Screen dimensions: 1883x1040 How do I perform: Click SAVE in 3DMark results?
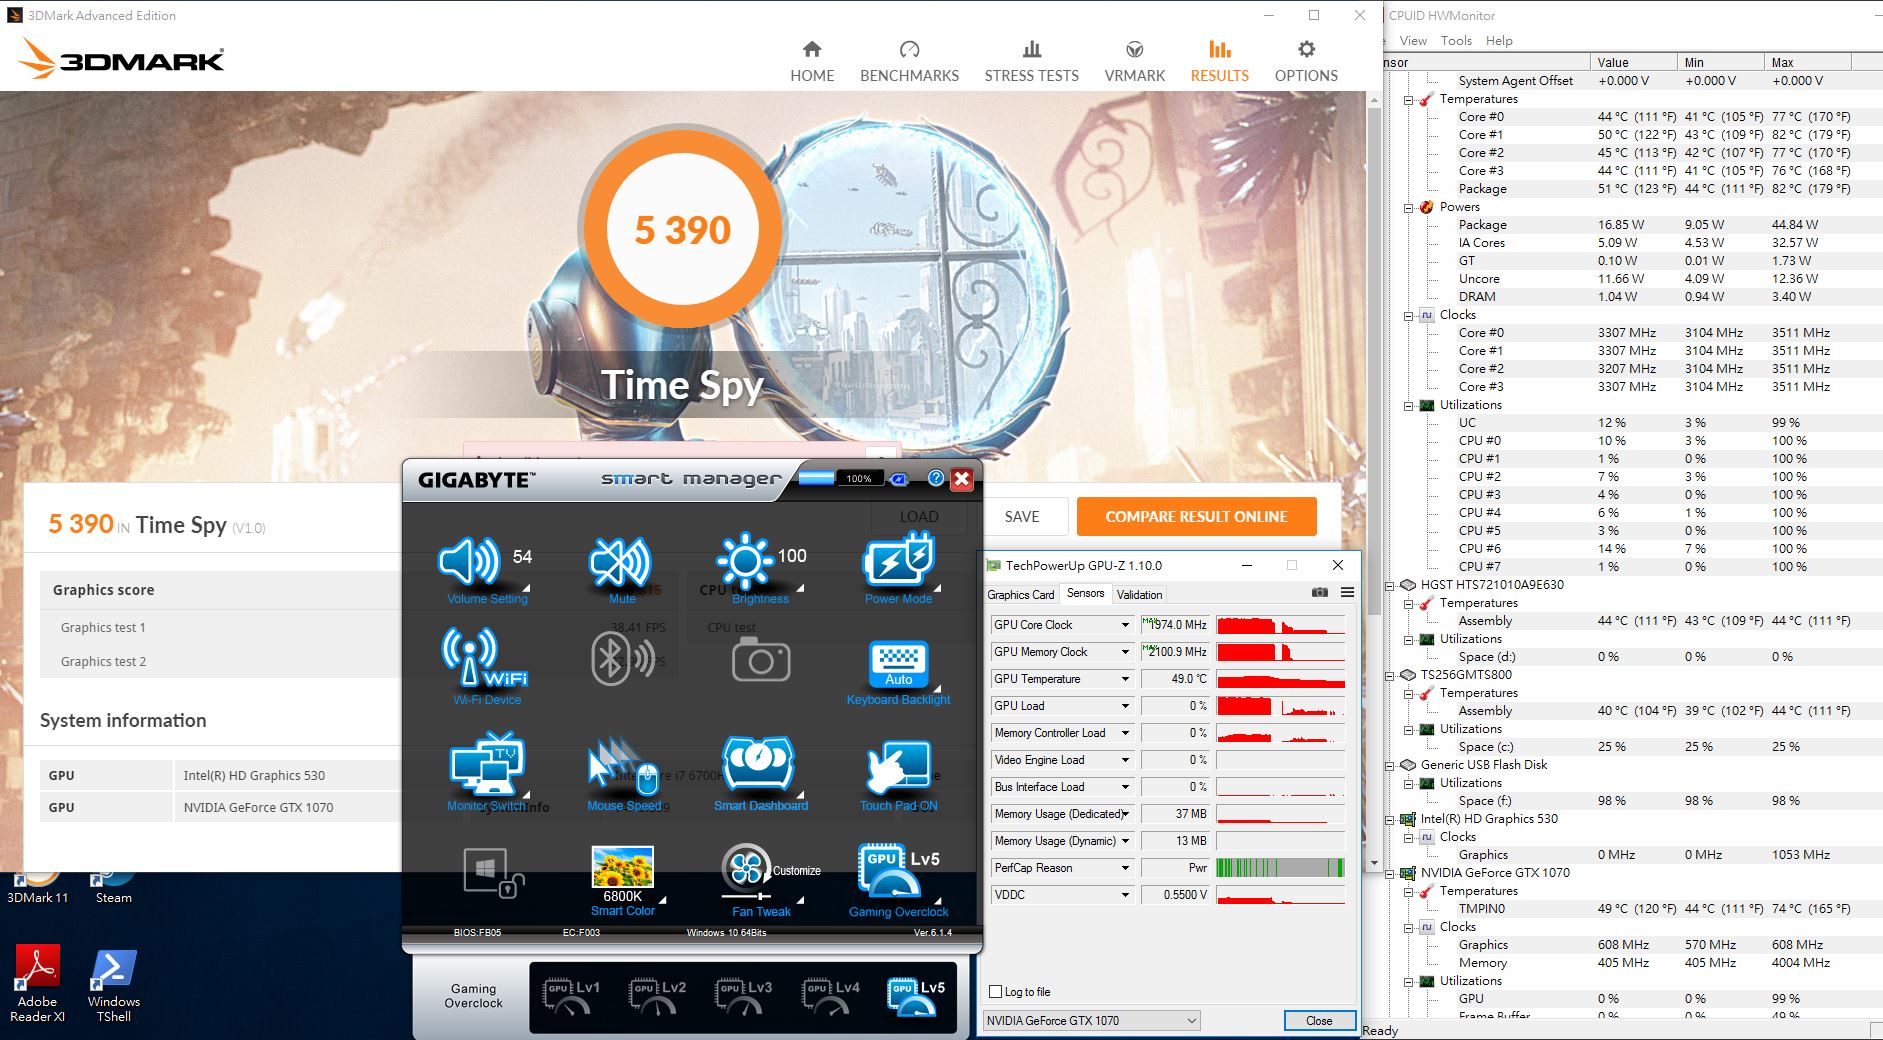click(1022, 516)
